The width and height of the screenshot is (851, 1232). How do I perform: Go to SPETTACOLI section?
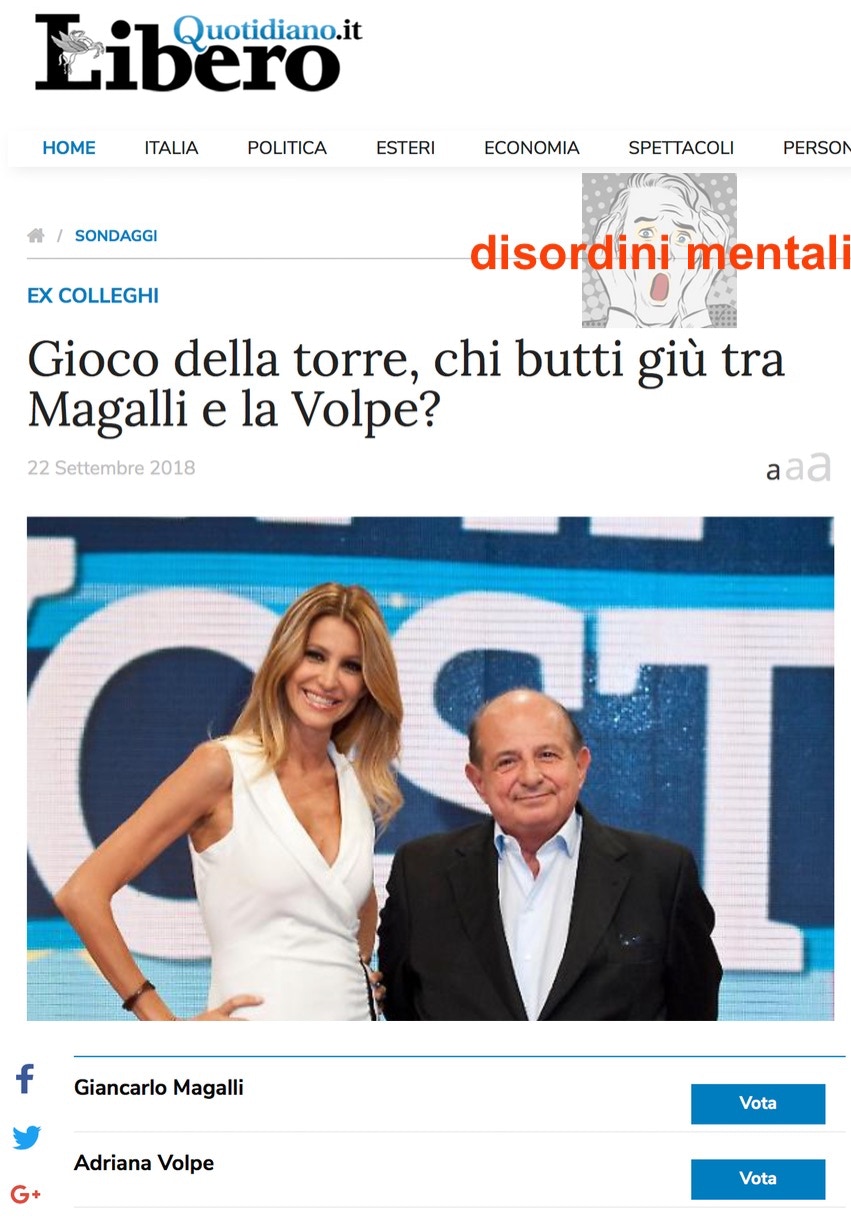click(681, 148)
